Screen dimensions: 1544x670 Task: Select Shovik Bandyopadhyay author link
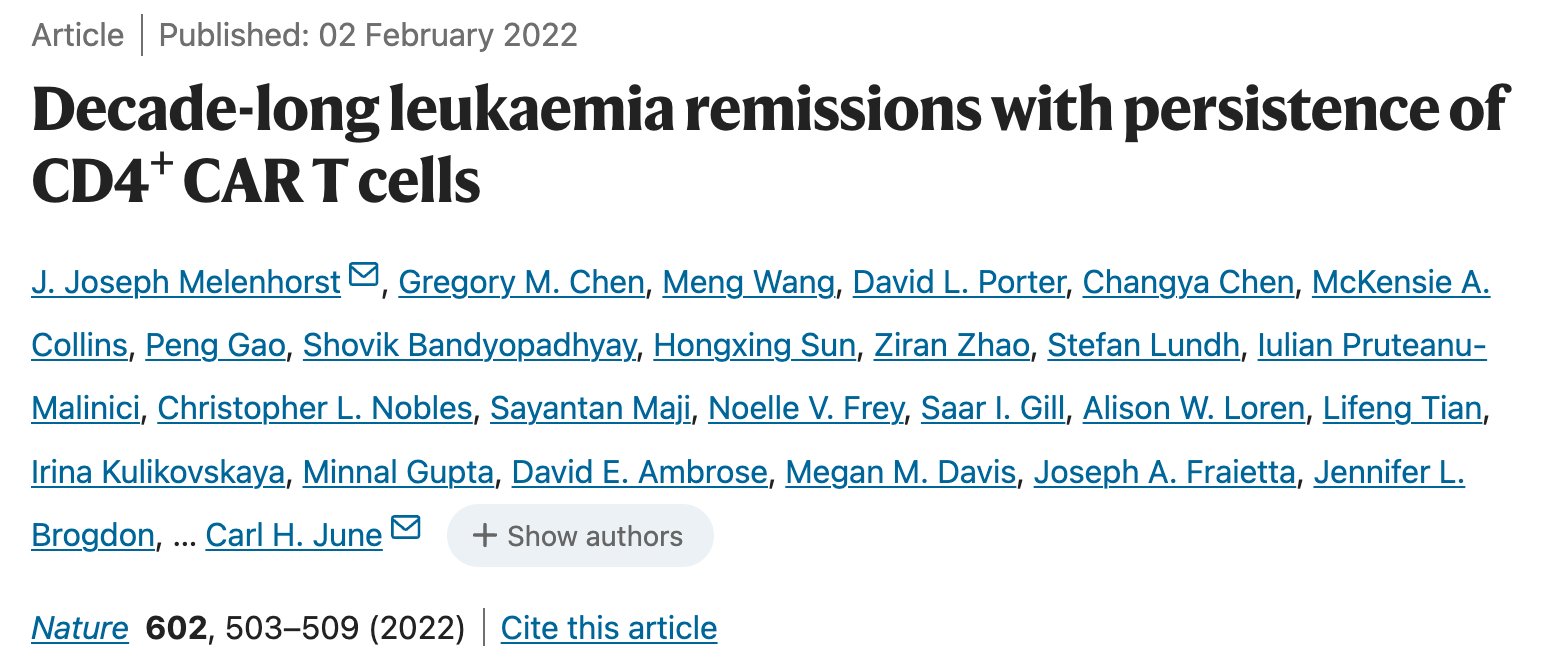tap(469, 346)
